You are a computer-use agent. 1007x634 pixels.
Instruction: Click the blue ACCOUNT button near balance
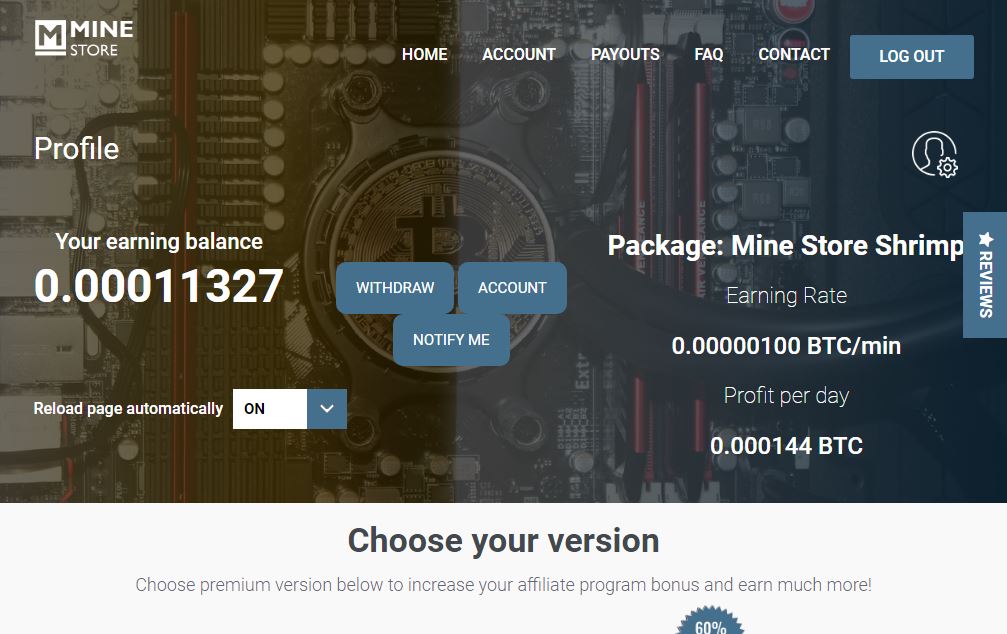(x=512, y=288)
